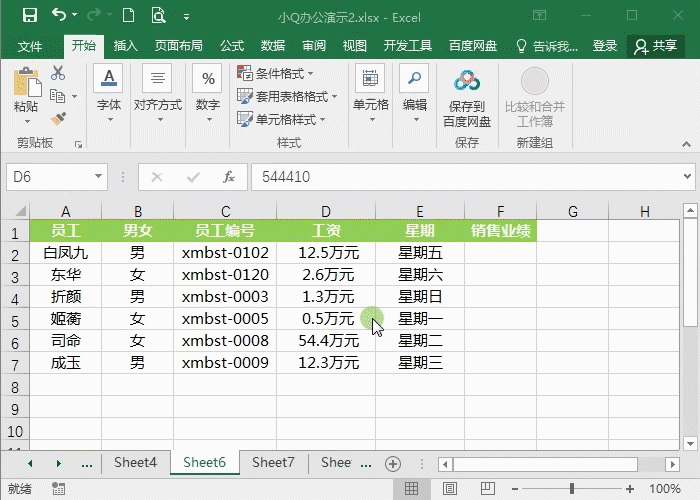The width and height of the screenshot is (700, 500).
Task: Switch to the 页面布局 tab
Action: (x=179, y=46)
